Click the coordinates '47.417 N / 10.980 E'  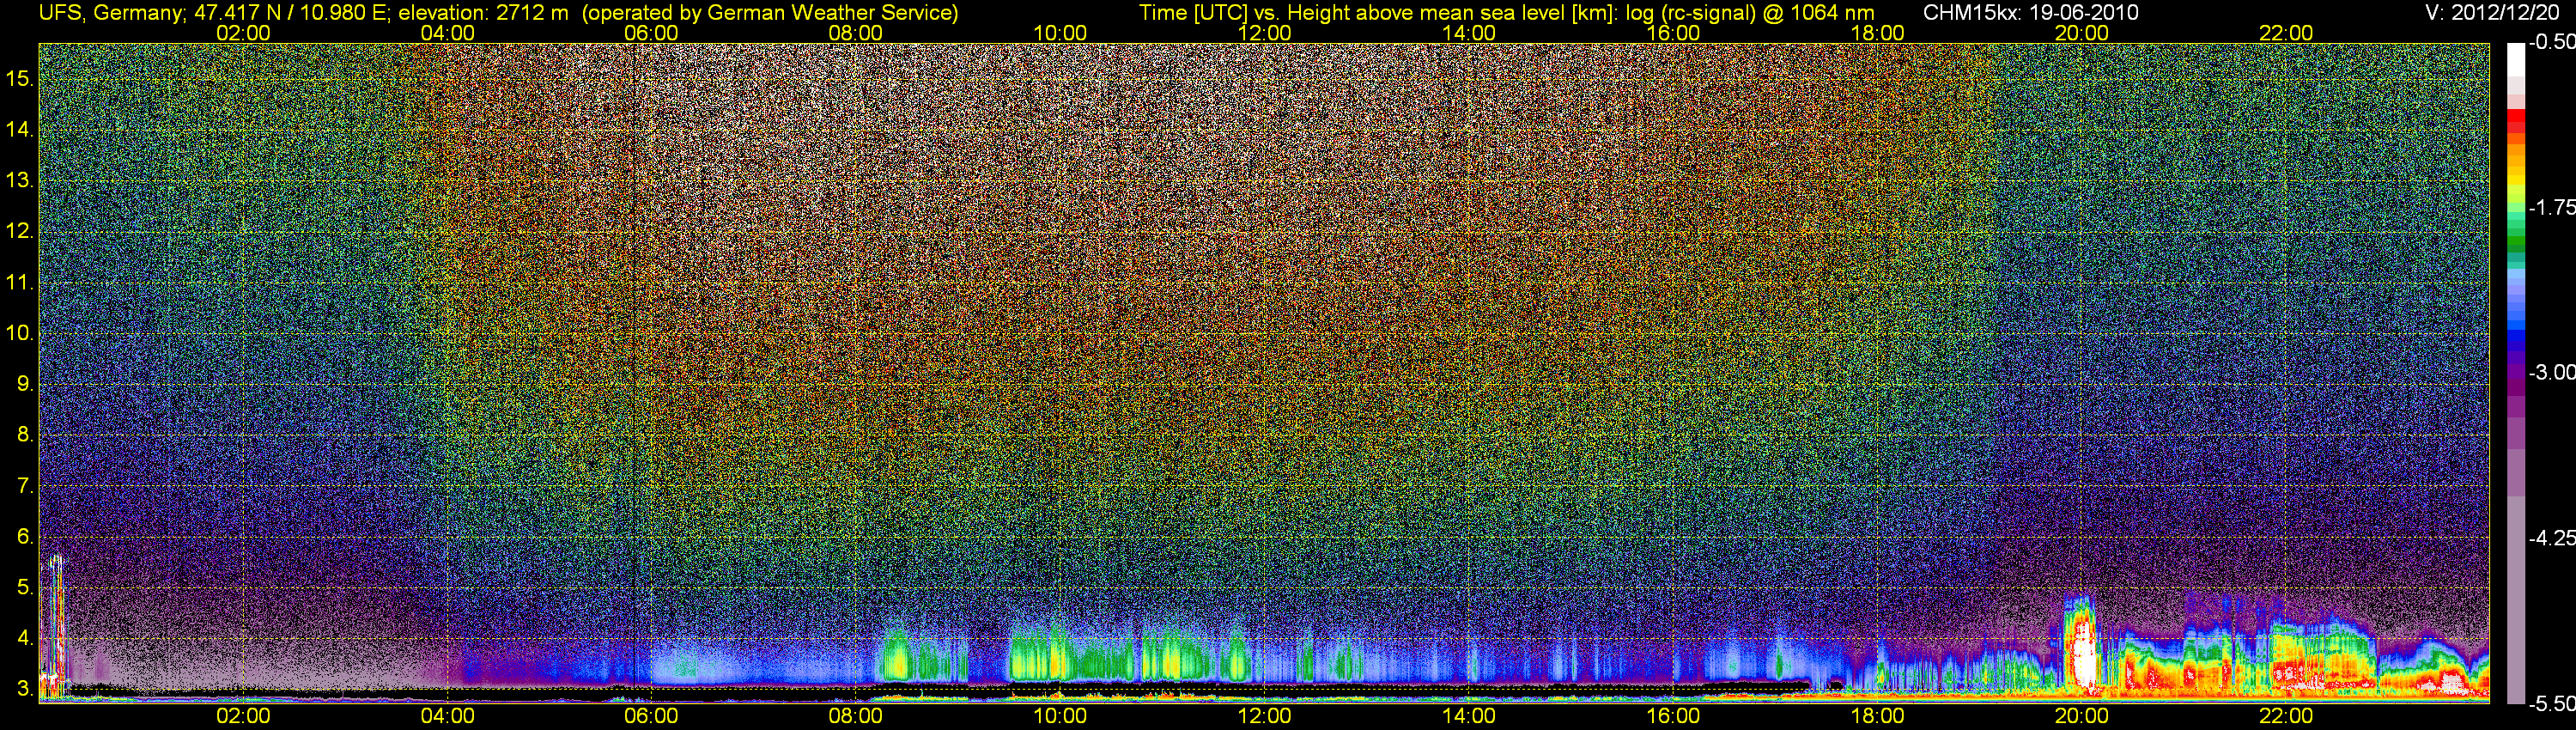(x=291, y=13)
